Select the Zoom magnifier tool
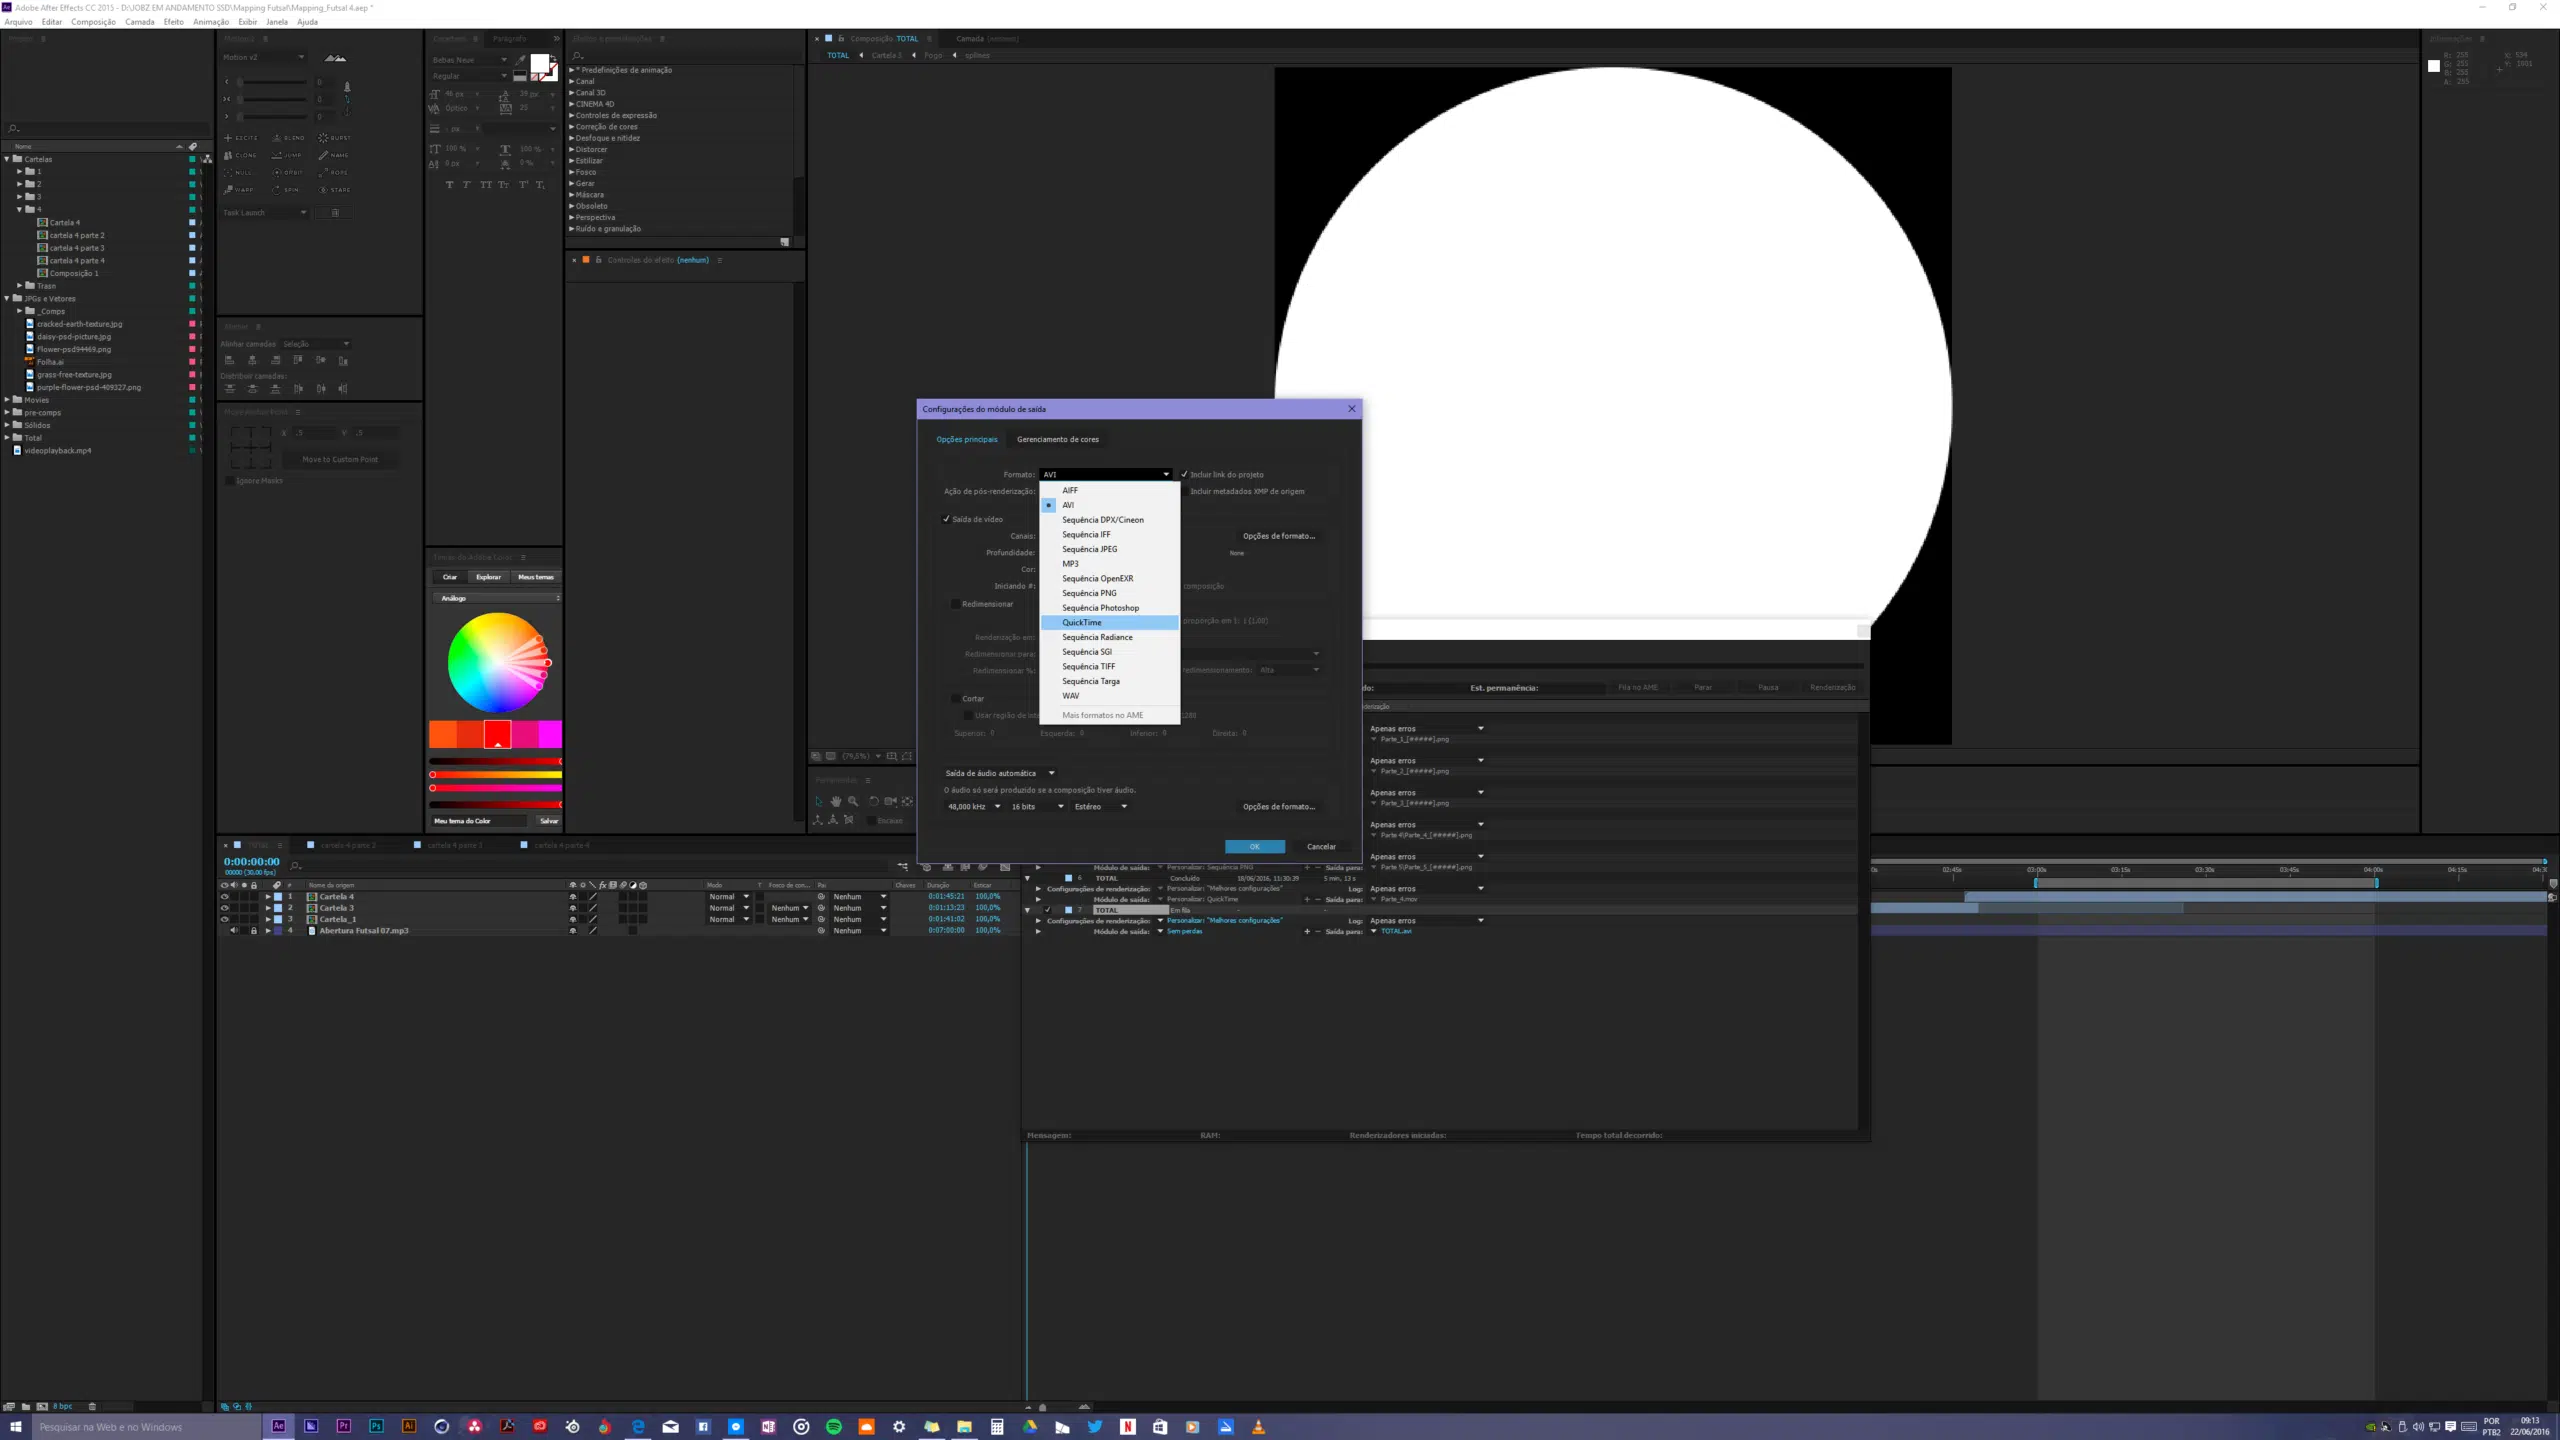This screenshot has width=2560, height=1440. [x=853, y=801]
